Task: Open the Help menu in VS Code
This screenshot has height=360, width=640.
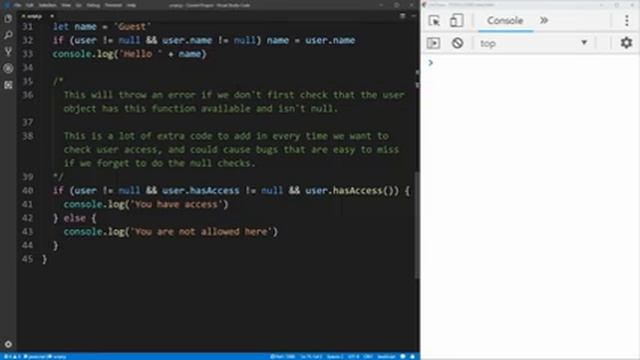Action: point(131,5)
